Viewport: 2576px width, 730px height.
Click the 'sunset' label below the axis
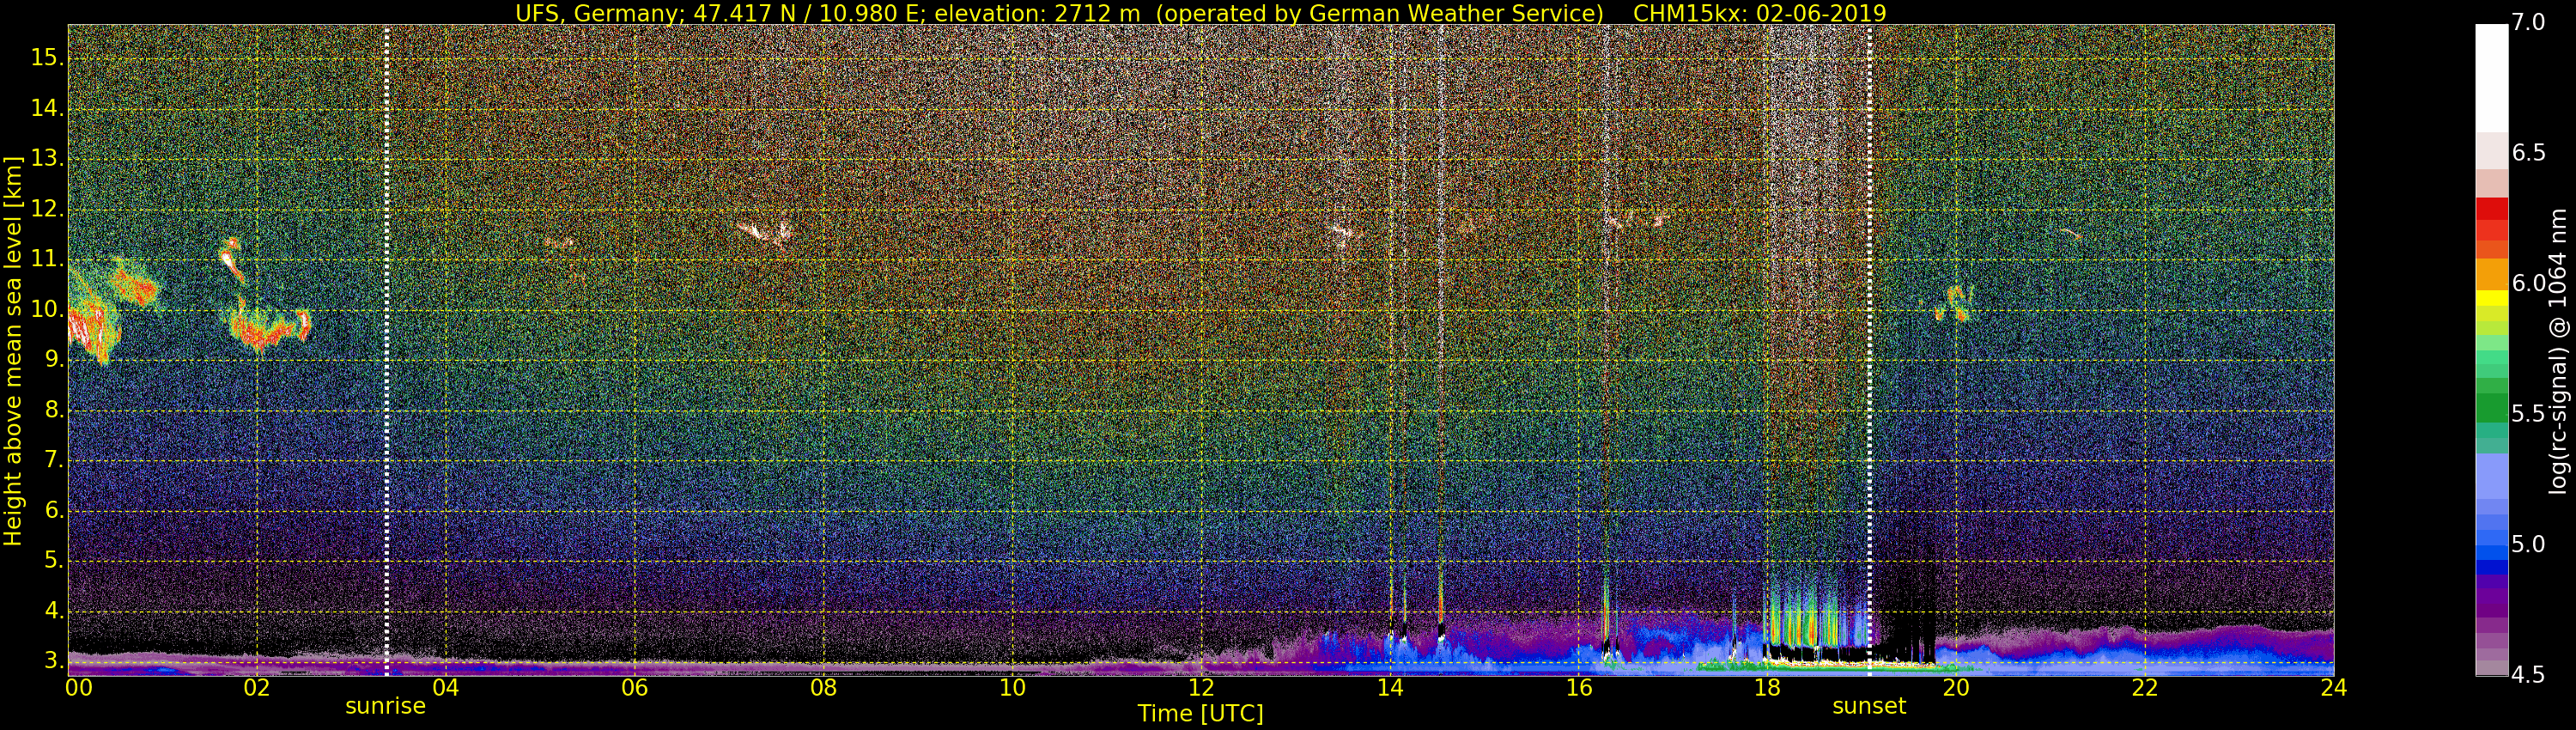point(1869,706)
